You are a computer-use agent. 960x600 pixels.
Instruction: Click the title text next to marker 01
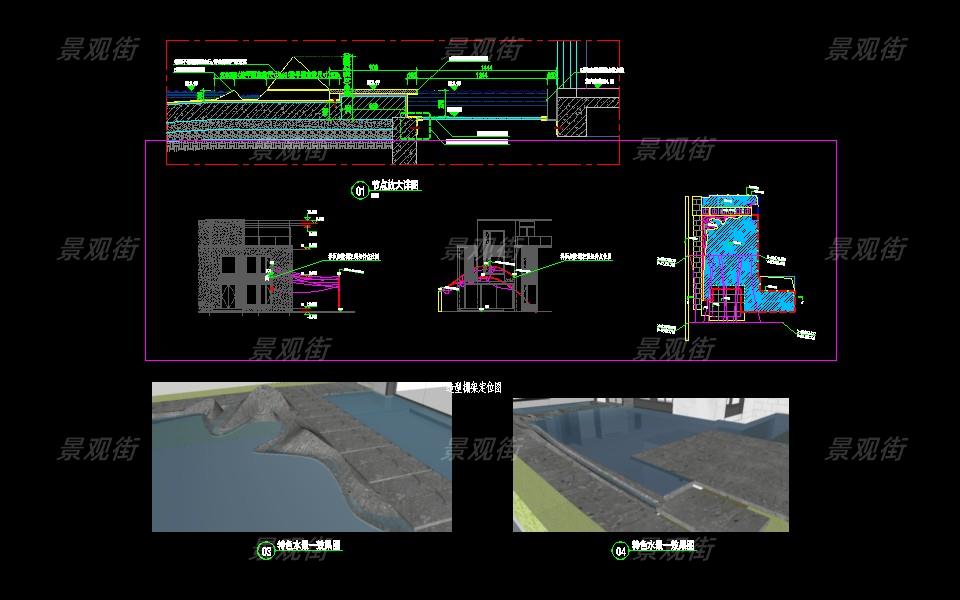click(x=396, y=186)
